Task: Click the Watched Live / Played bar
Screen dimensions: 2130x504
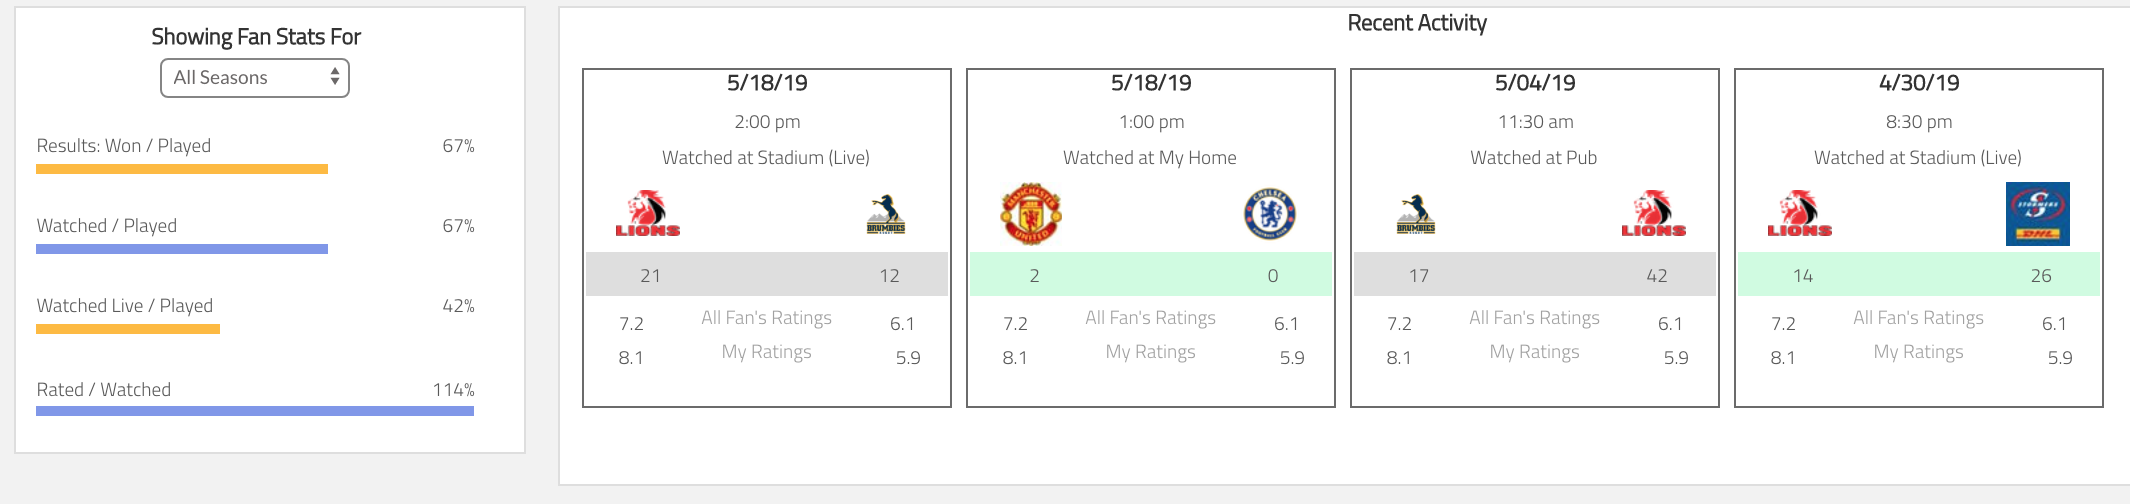Action: 128,329
